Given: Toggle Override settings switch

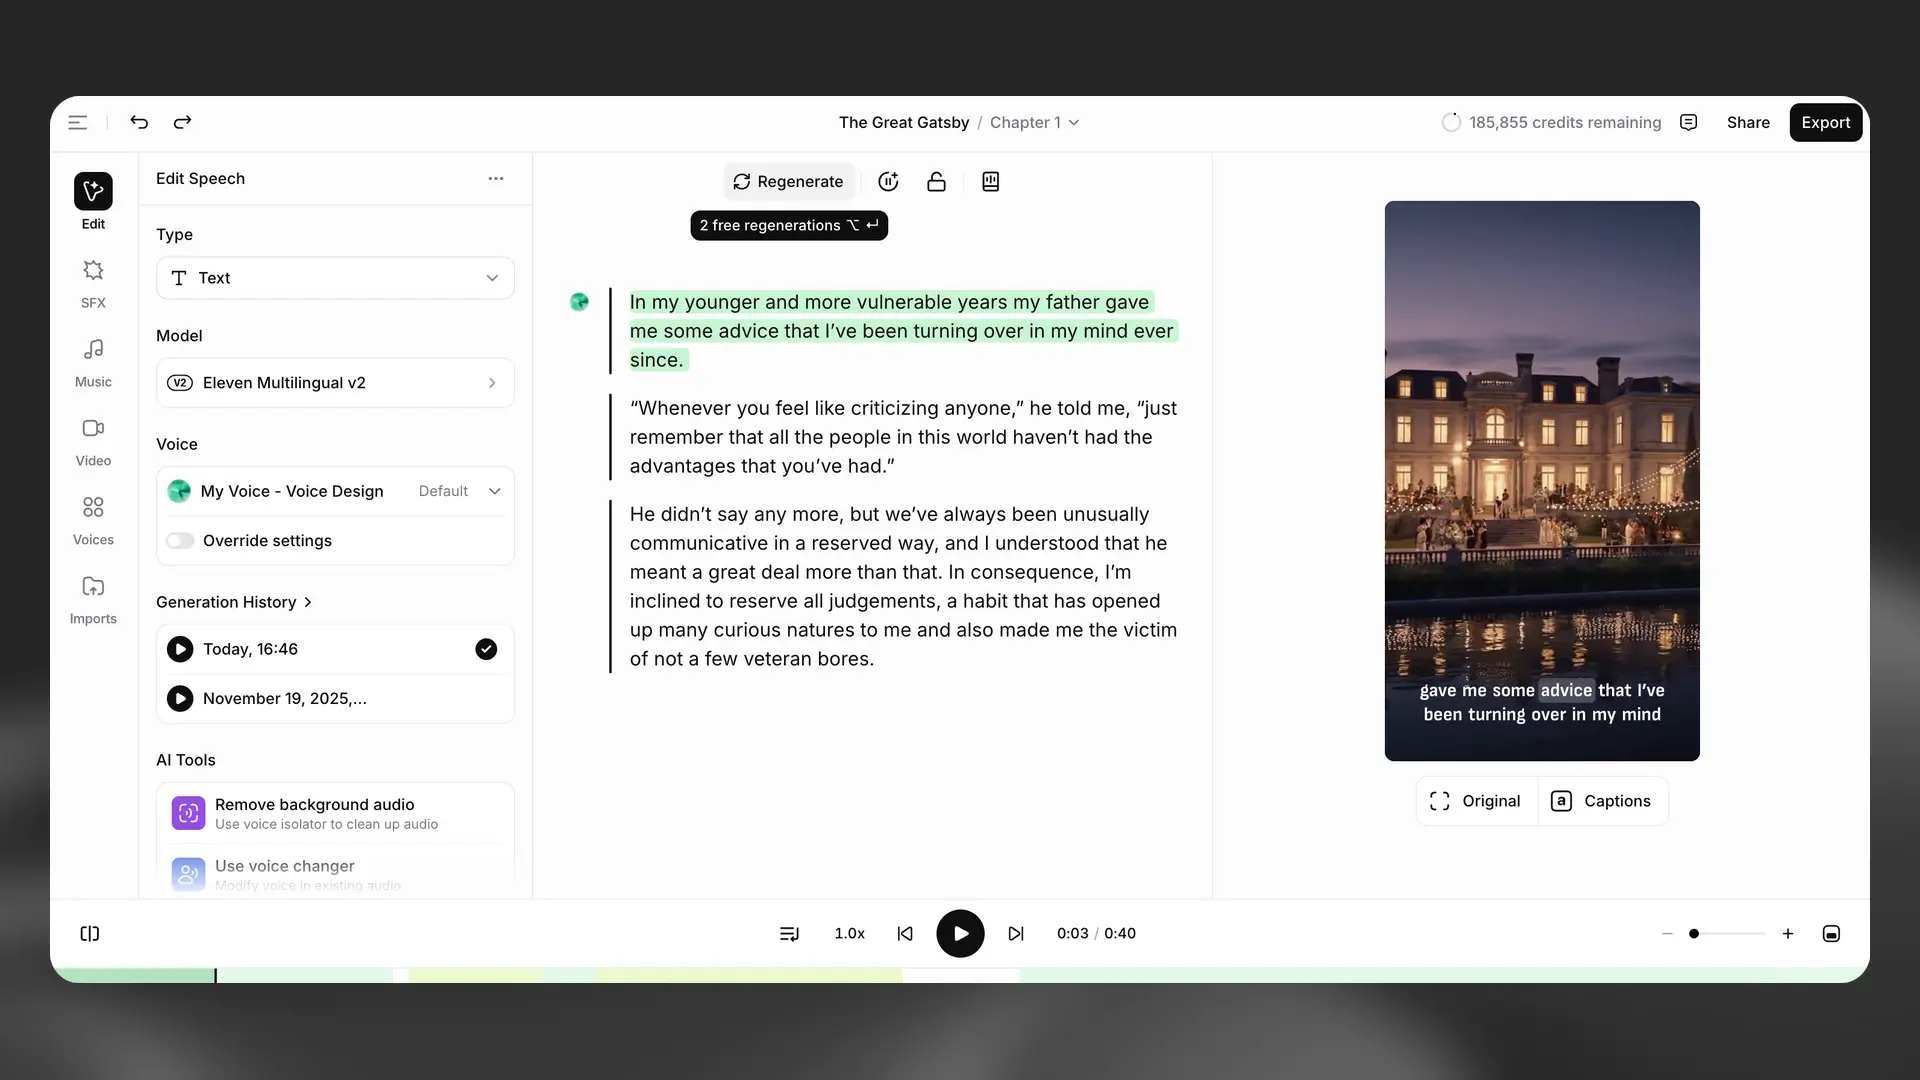Looking at the screenshot, I should point(181,541).
